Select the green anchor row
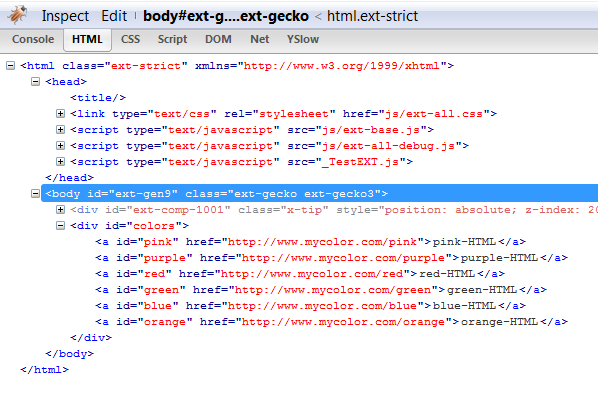Screen dimensions: 598x398 321,290
